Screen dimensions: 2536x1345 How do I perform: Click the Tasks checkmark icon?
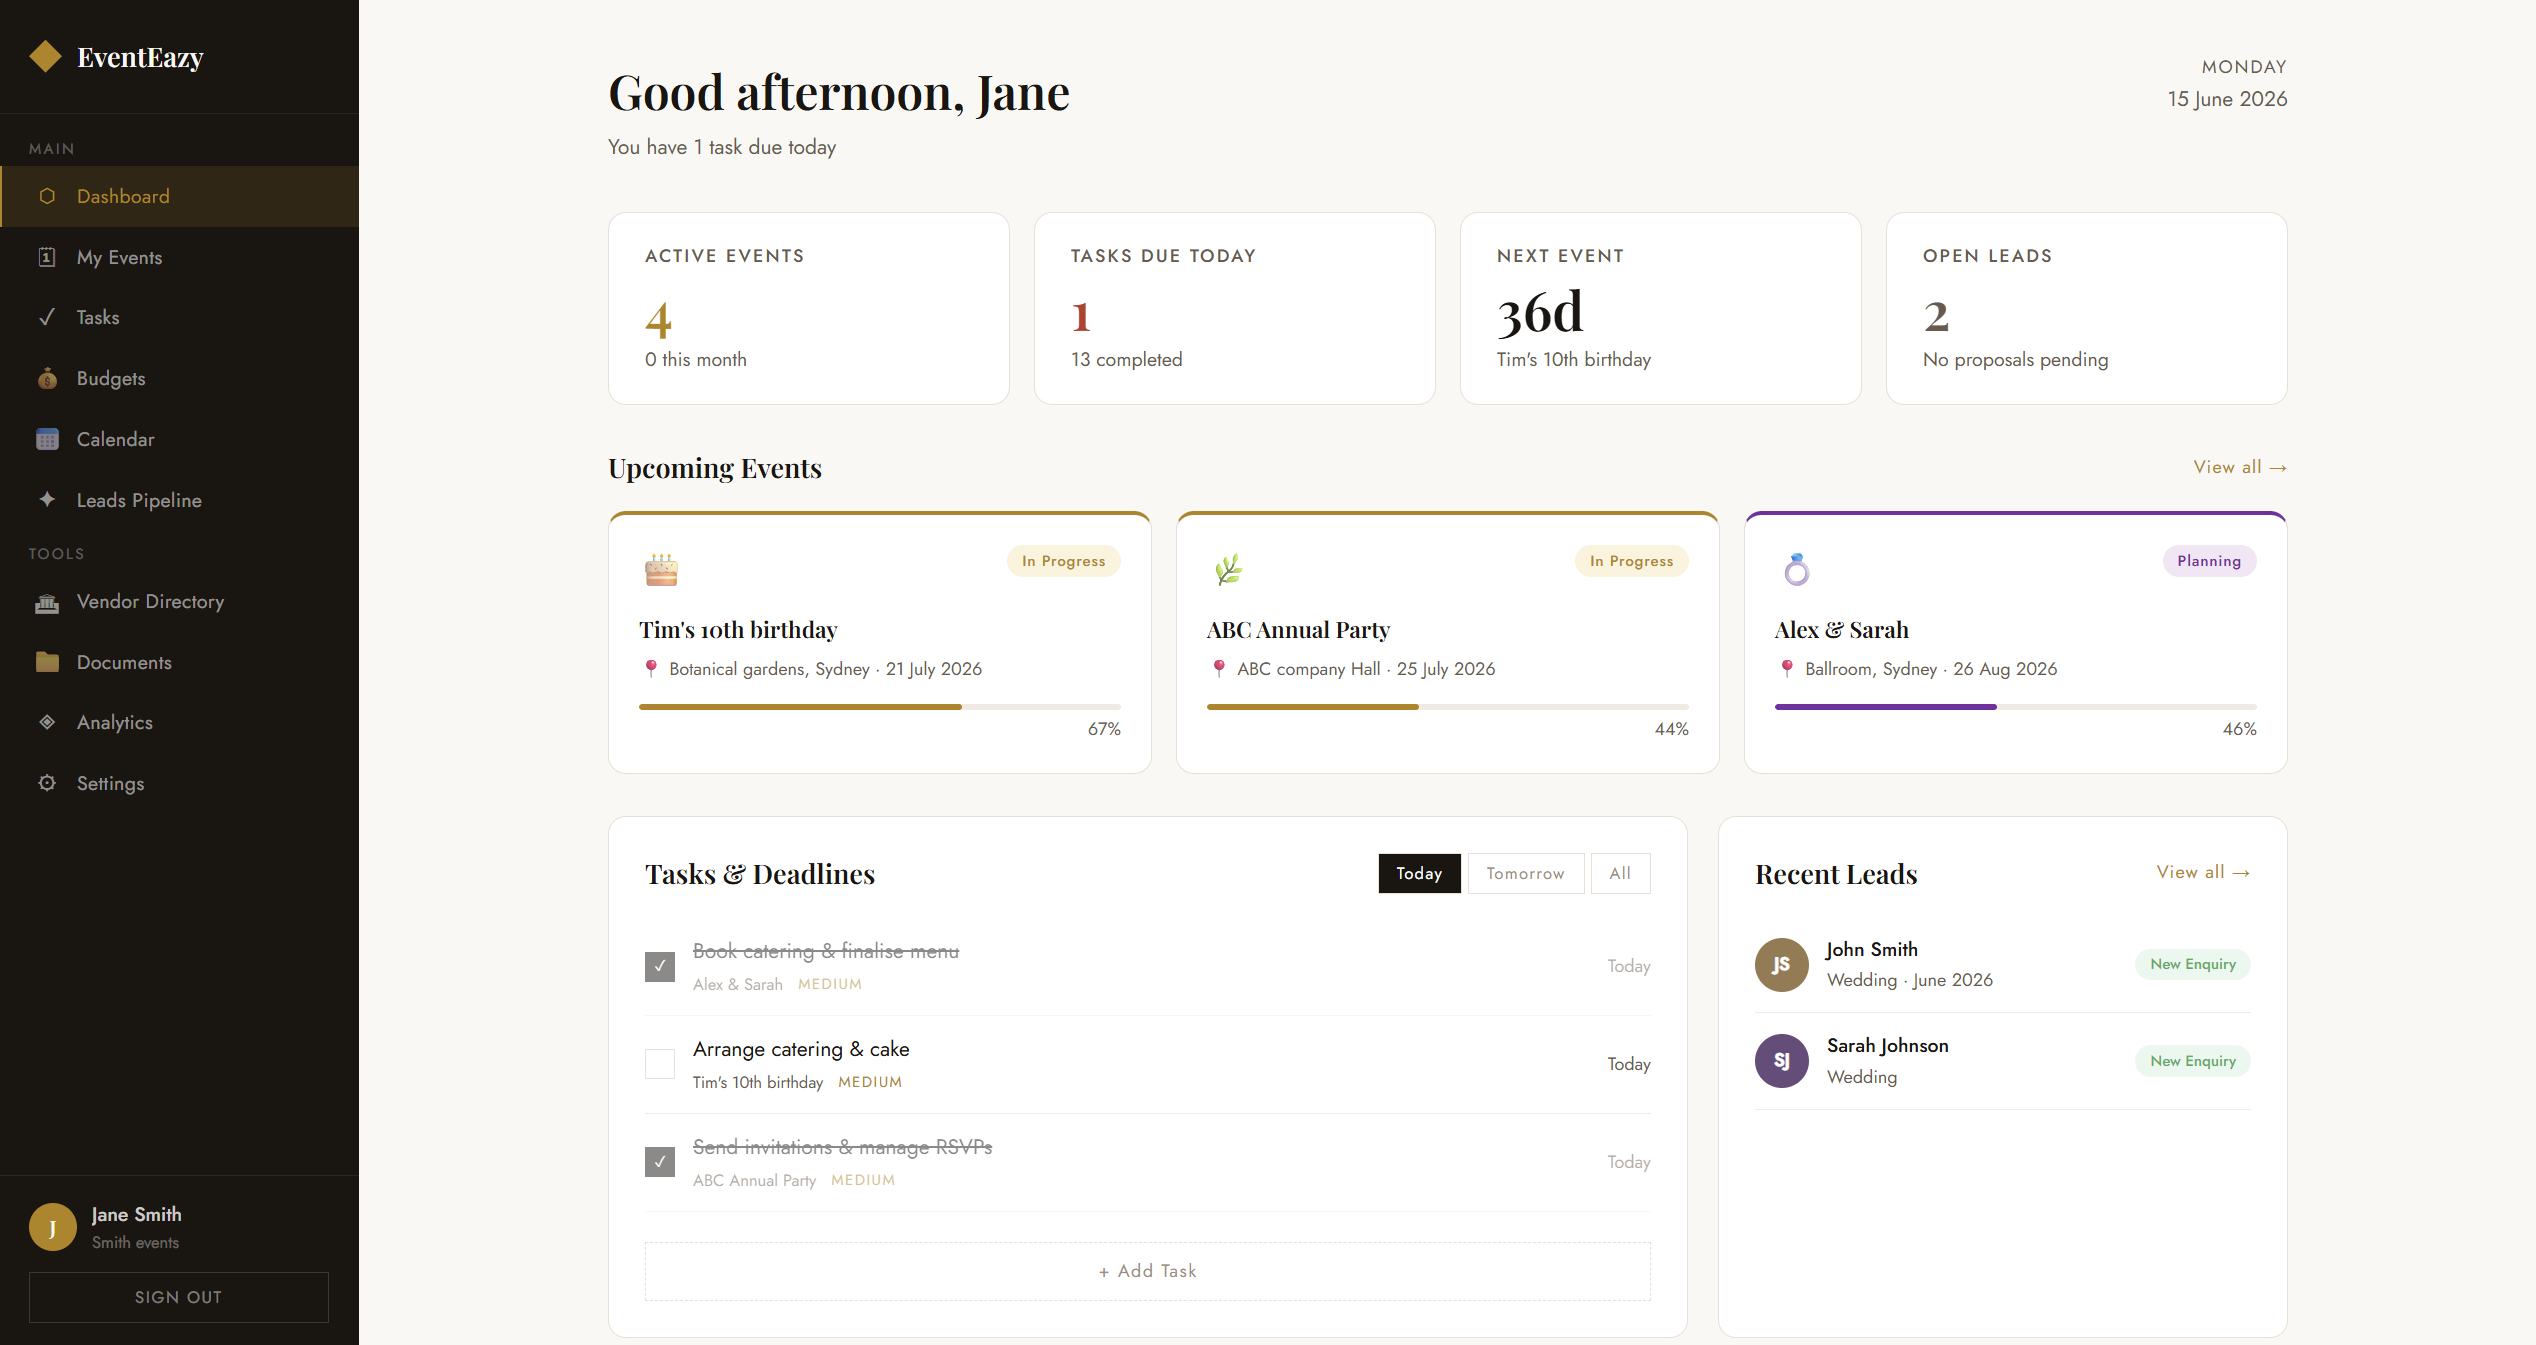[x=47, y=317]
